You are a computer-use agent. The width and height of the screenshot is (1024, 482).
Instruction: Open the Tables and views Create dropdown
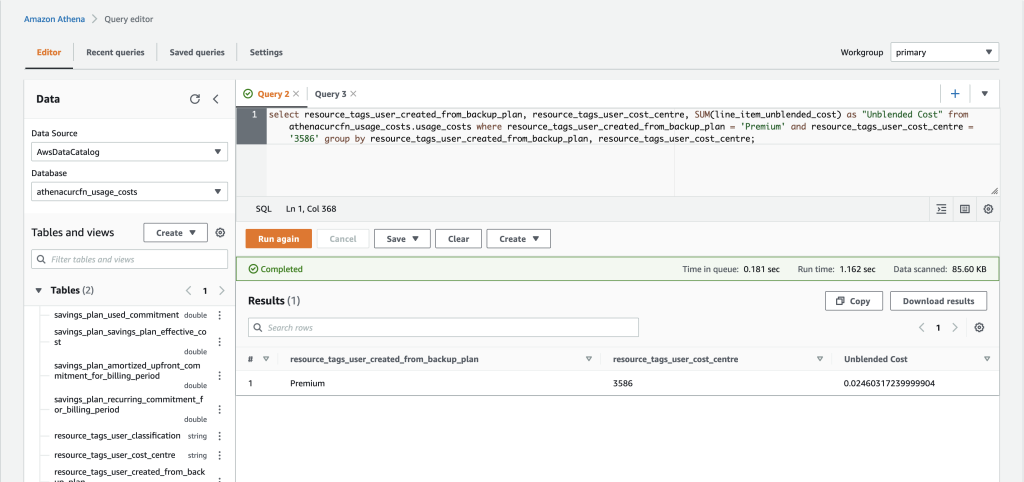click(176, 233)
